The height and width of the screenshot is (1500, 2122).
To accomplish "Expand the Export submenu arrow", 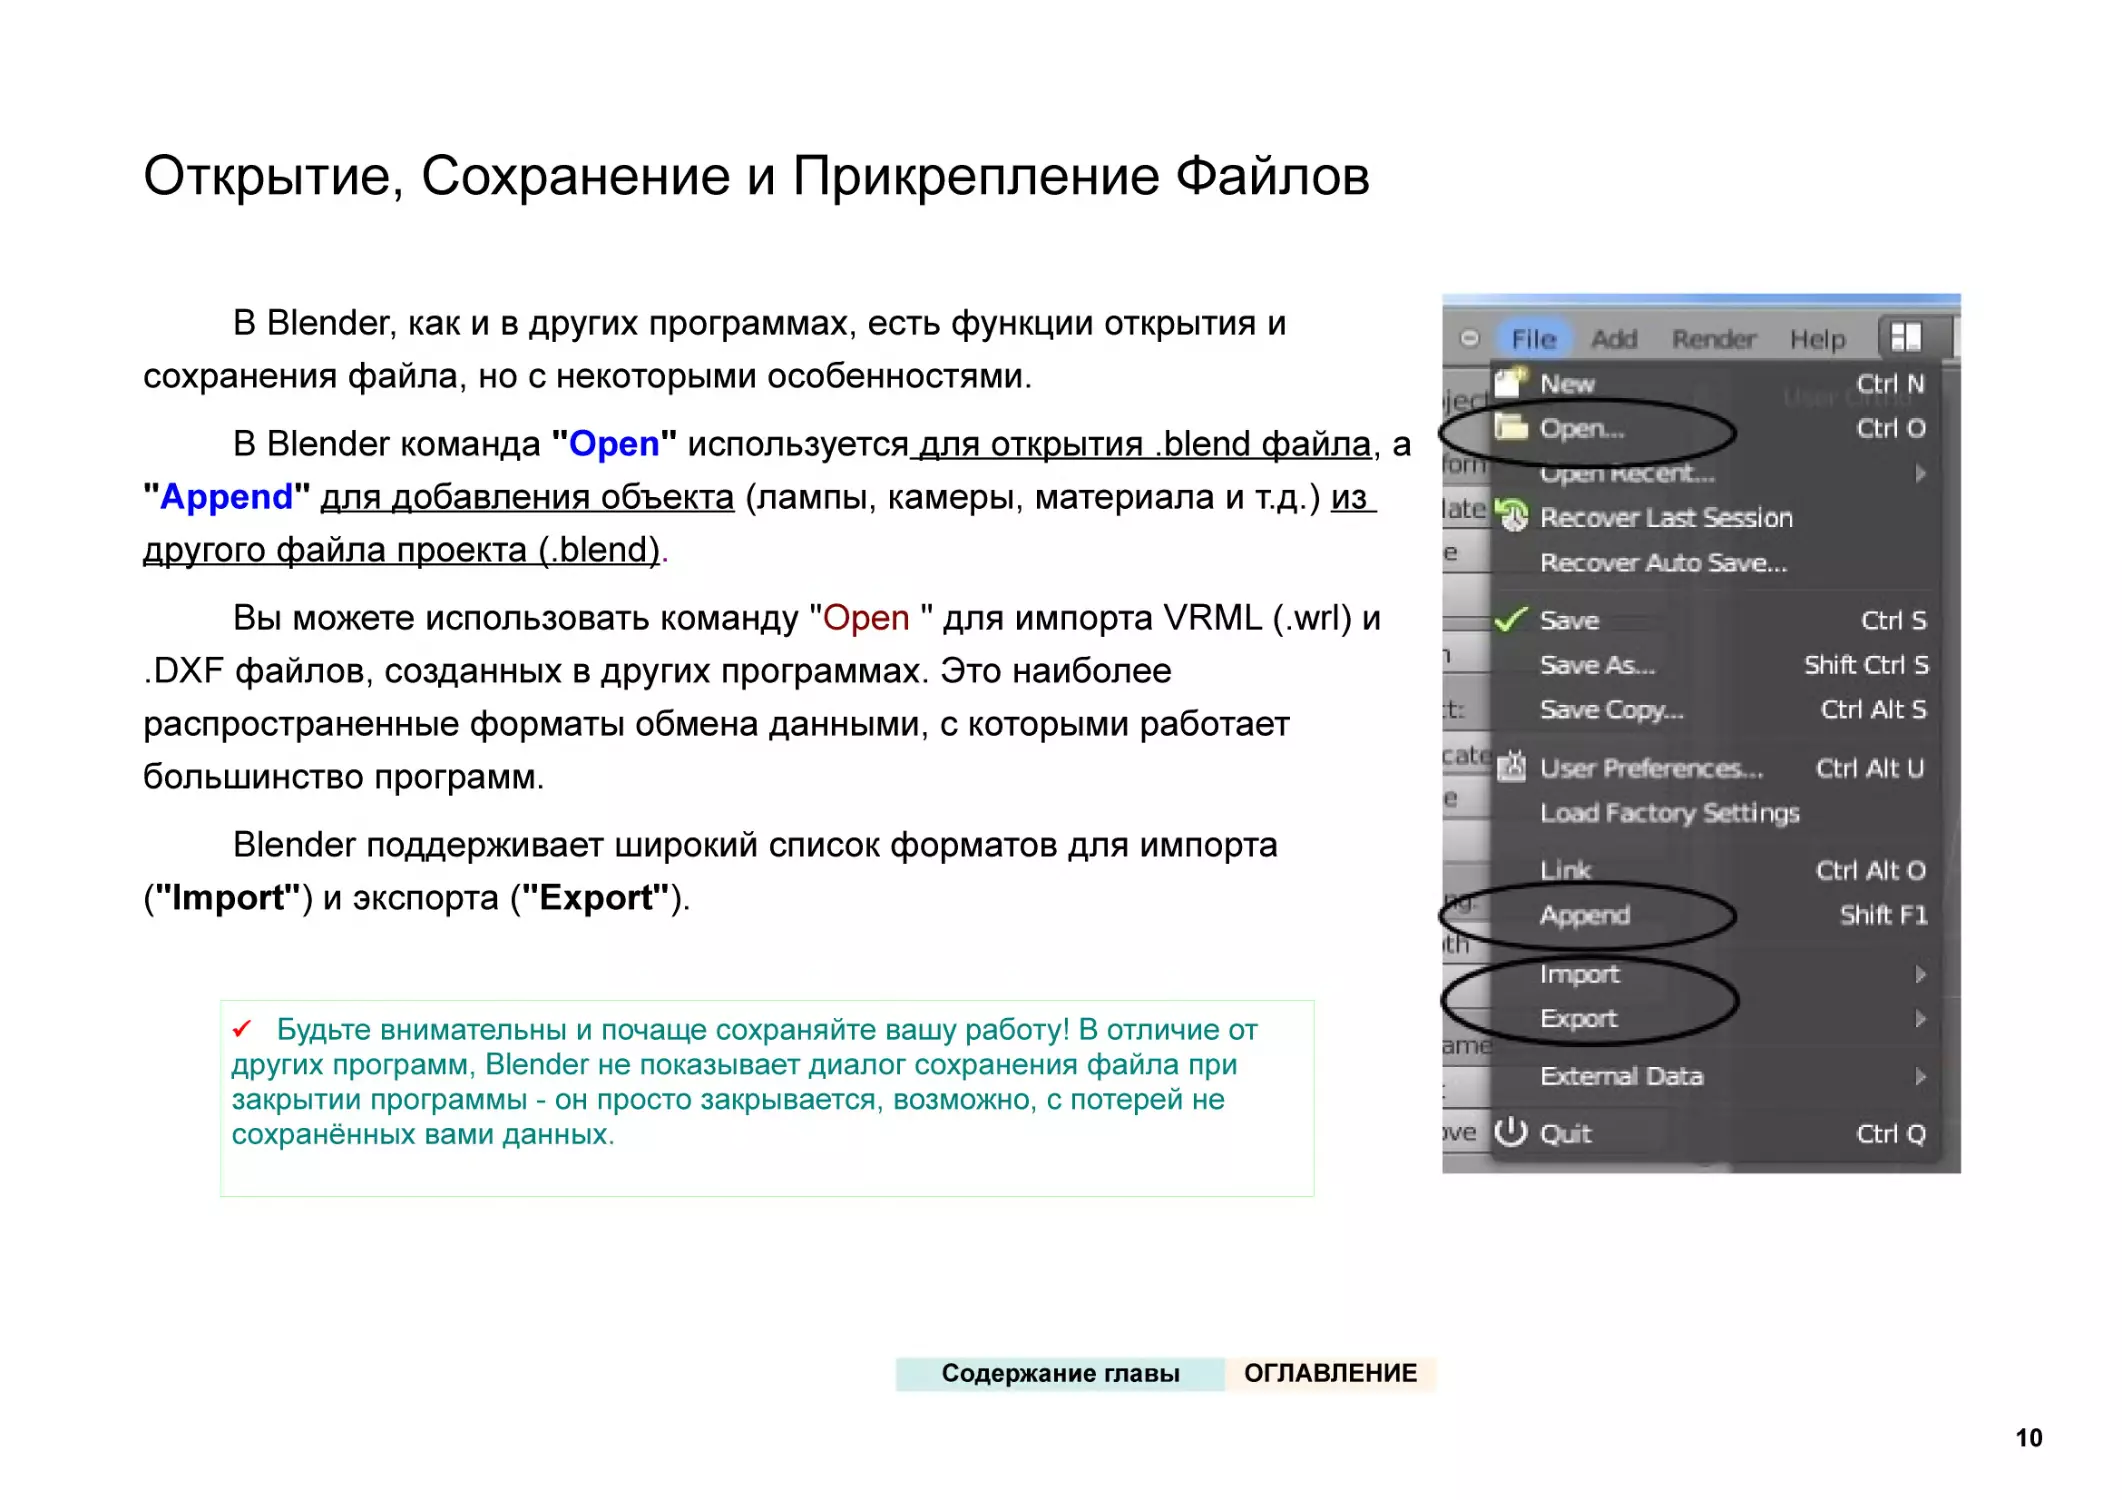I will click(1920, 1019).
